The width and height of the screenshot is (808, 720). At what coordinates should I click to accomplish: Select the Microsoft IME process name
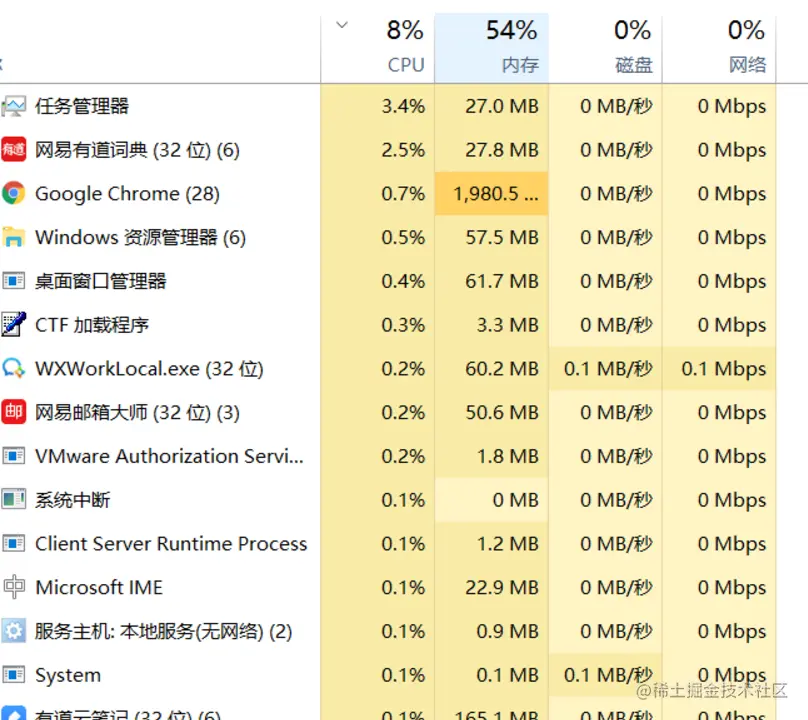[99, 588]
